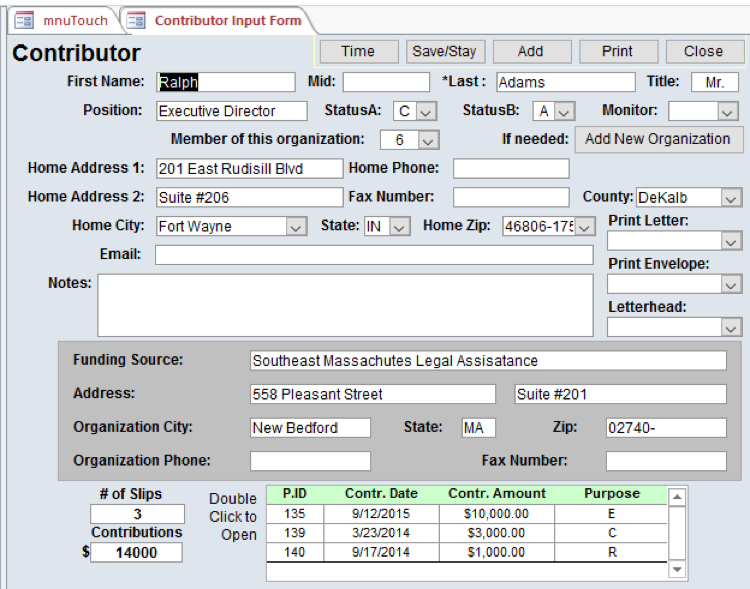Select contribution row with P.ID 139

tap(294, 533)
